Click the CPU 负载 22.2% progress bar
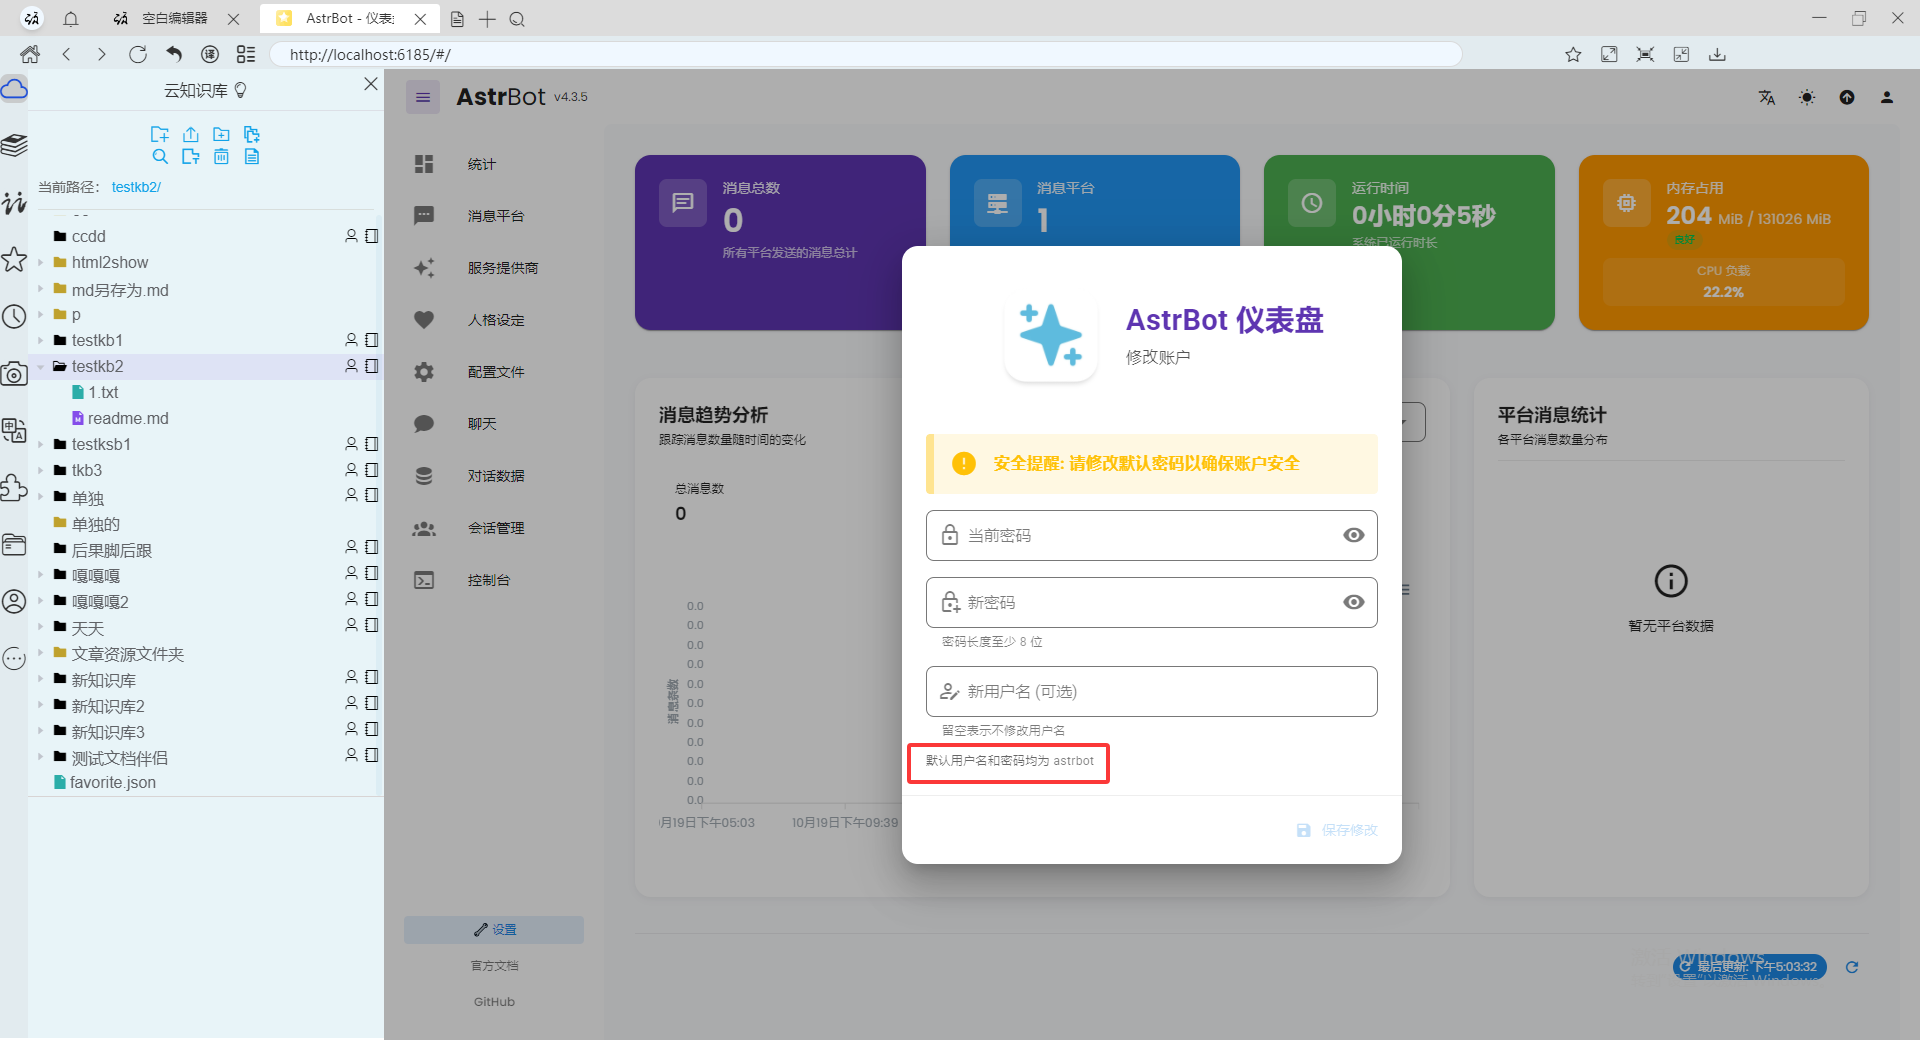The width and height of the screenshot is (1920, 1040). [x=1722, y=282]
